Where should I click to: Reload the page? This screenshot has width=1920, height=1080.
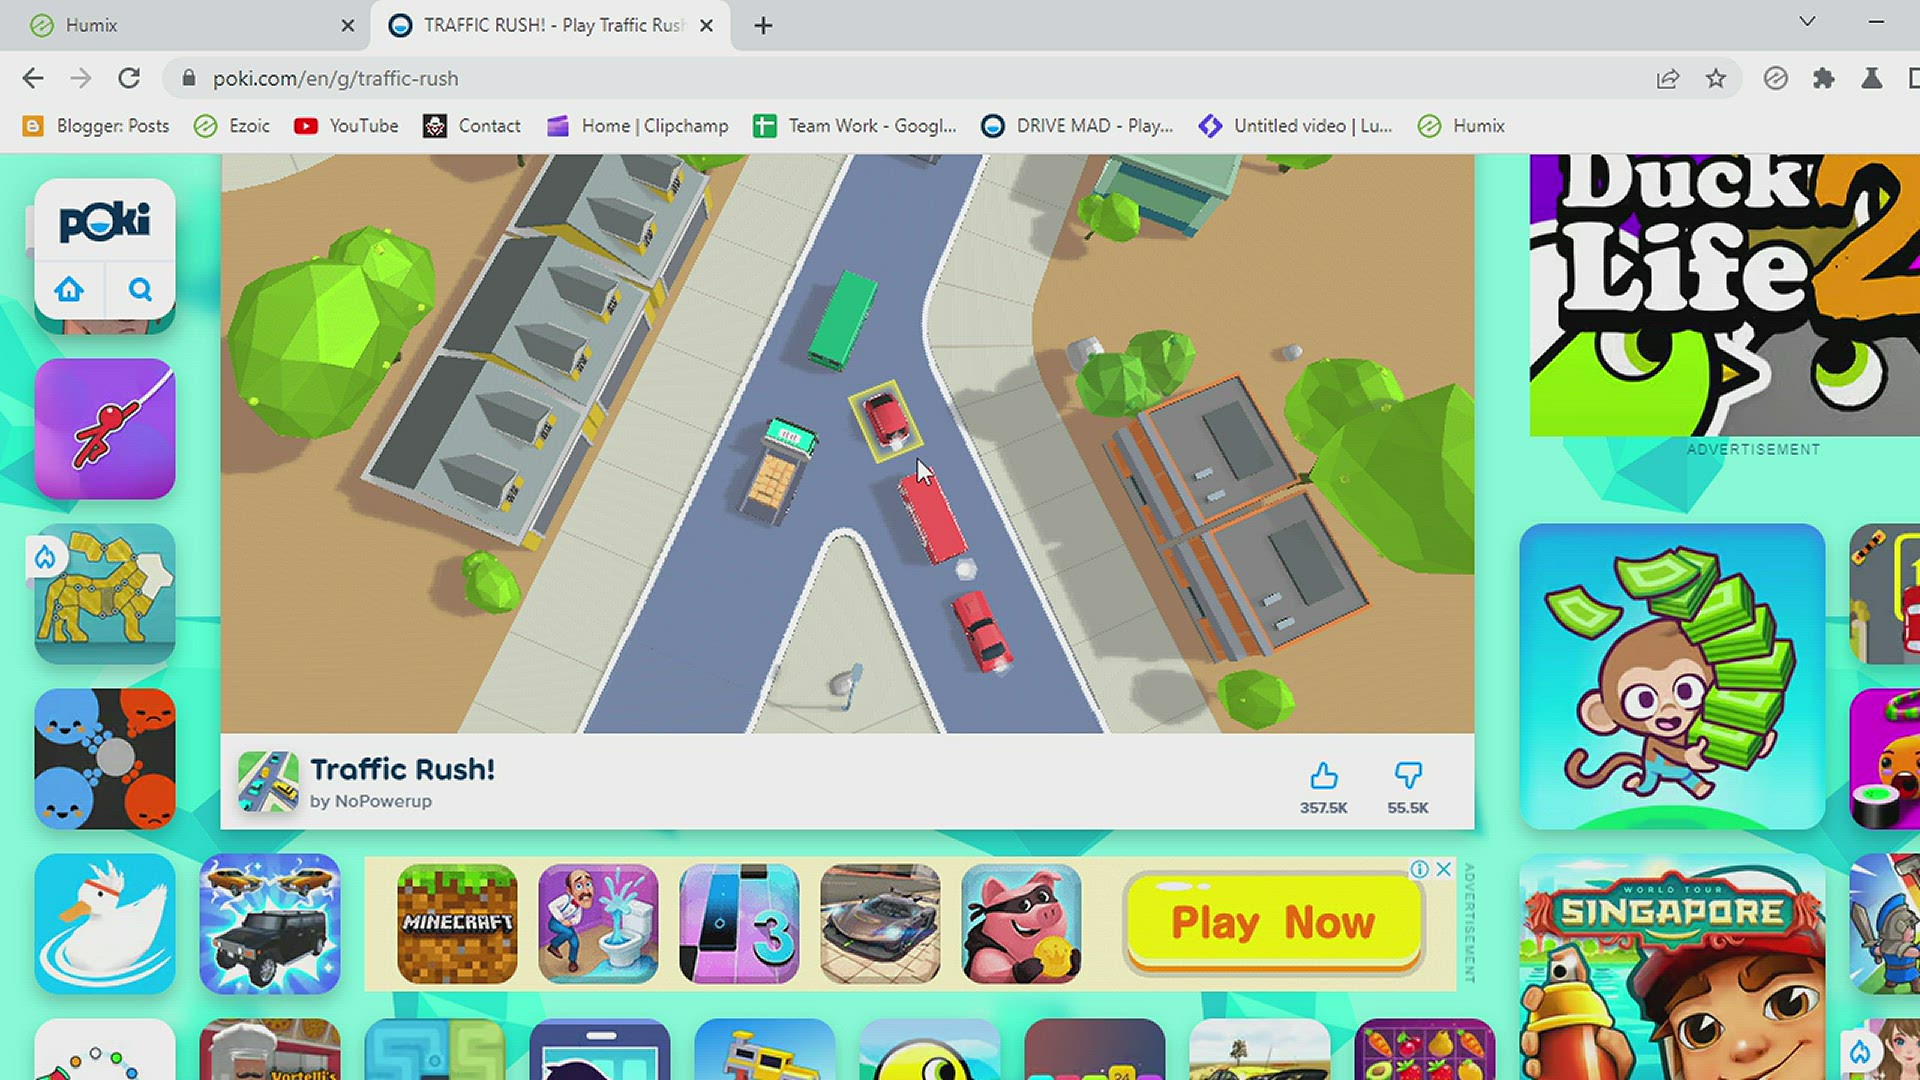[129, 79]
